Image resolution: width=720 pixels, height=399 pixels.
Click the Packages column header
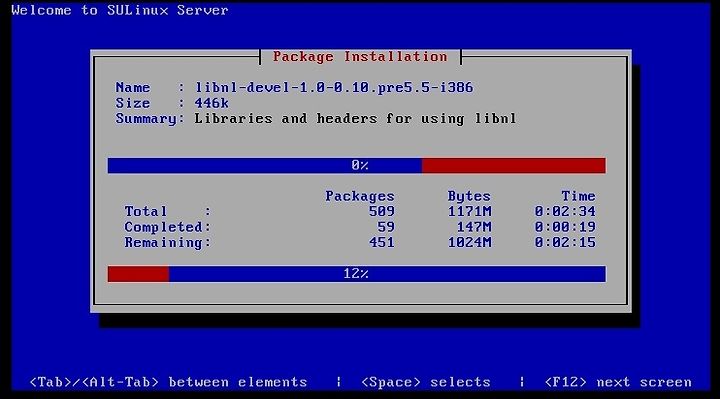click(360, 196)
